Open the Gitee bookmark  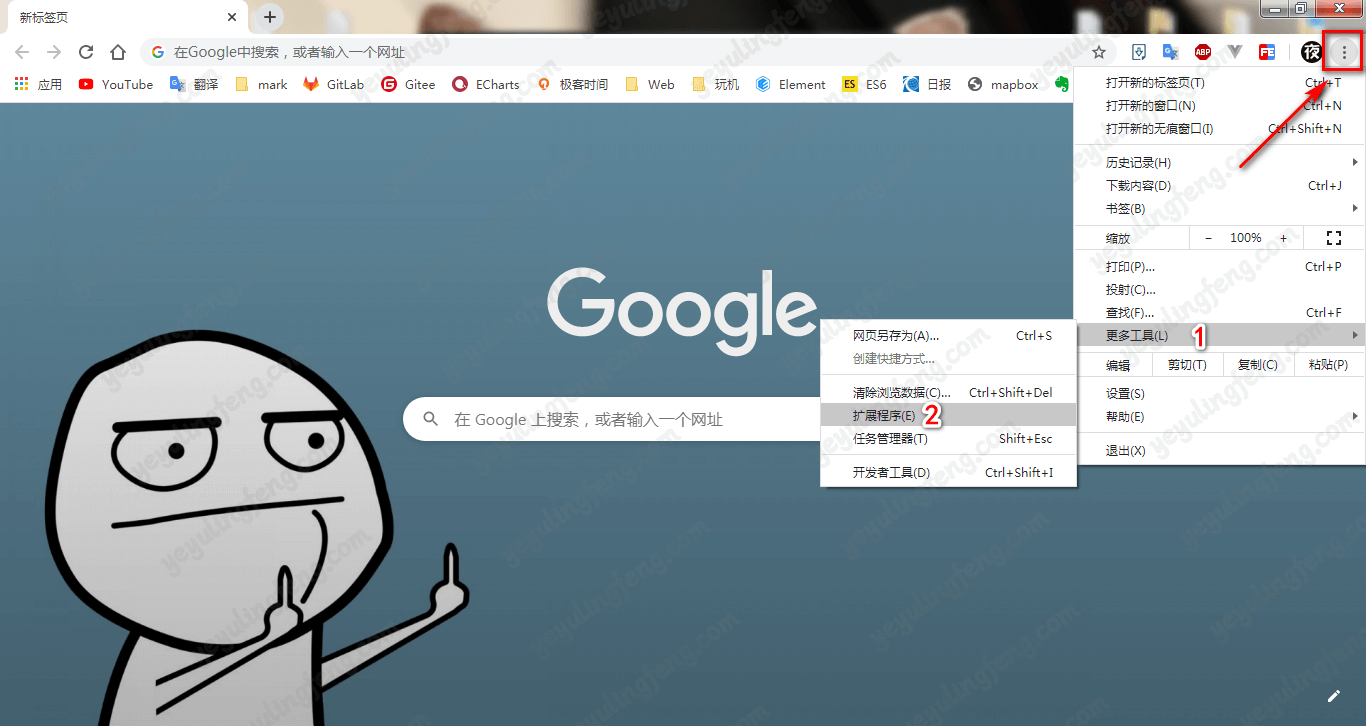click(408, 85)
